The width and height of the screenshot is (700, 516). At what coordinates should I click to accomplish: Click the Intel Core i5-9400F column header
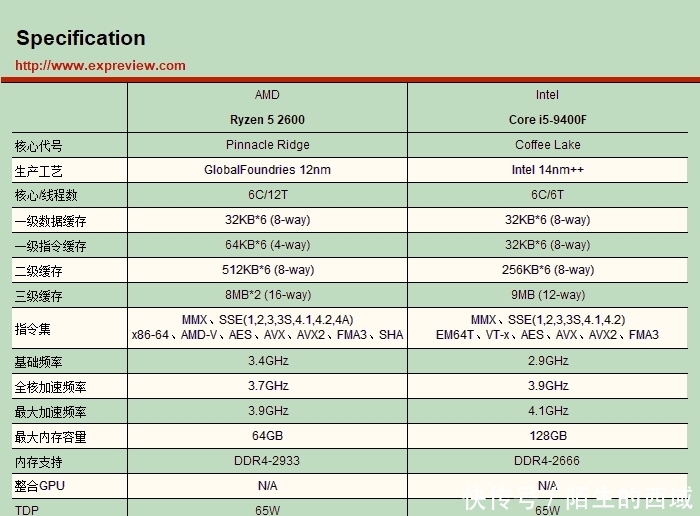click(547, 108)
